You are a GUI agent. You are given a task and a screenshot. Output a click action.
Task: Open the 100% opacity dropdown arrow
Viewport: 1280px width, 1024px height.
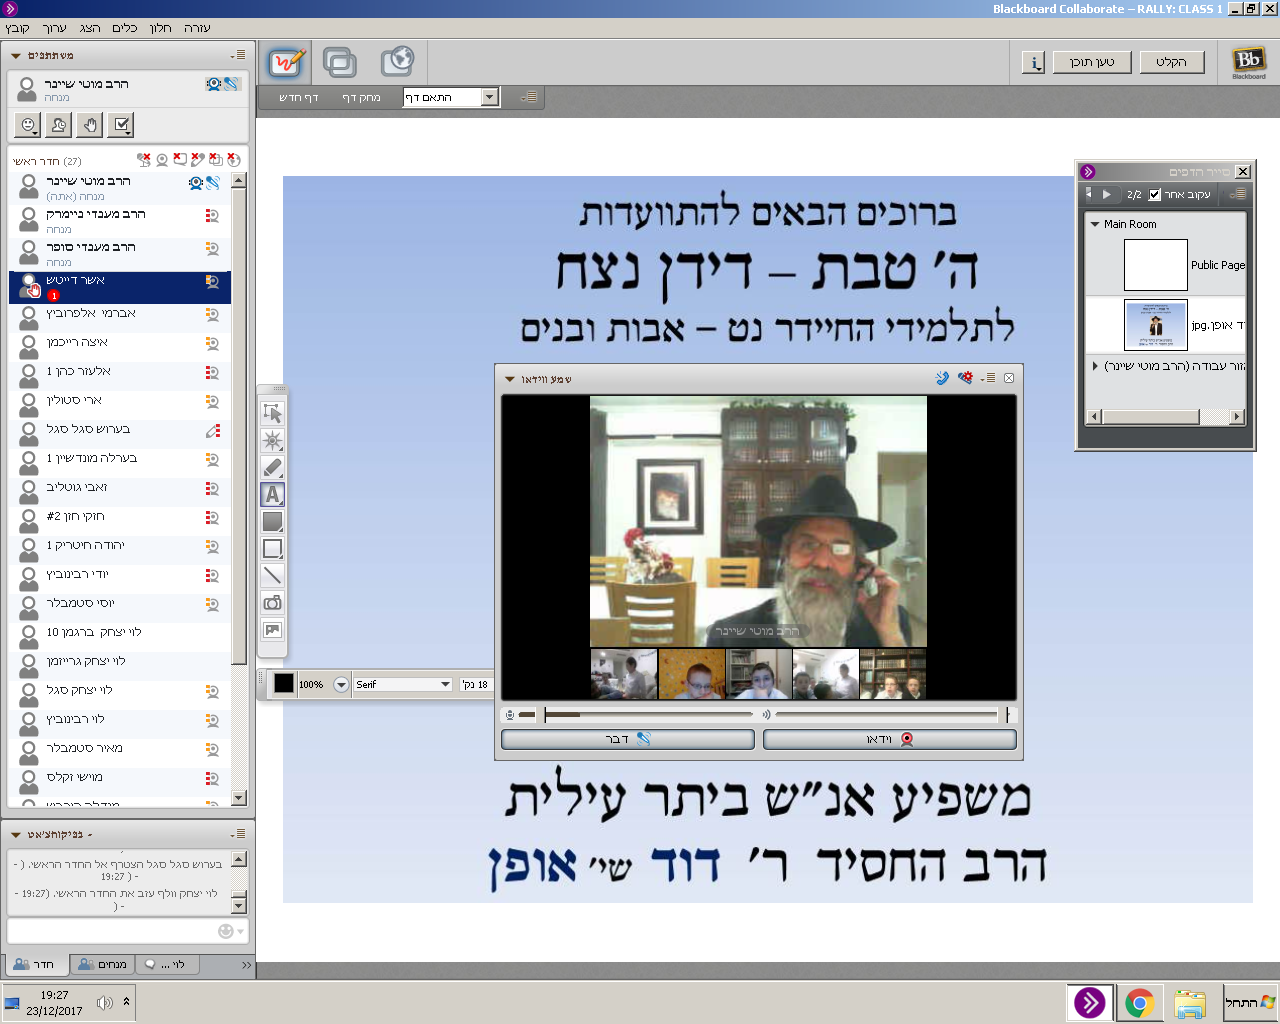pos(341,684)
